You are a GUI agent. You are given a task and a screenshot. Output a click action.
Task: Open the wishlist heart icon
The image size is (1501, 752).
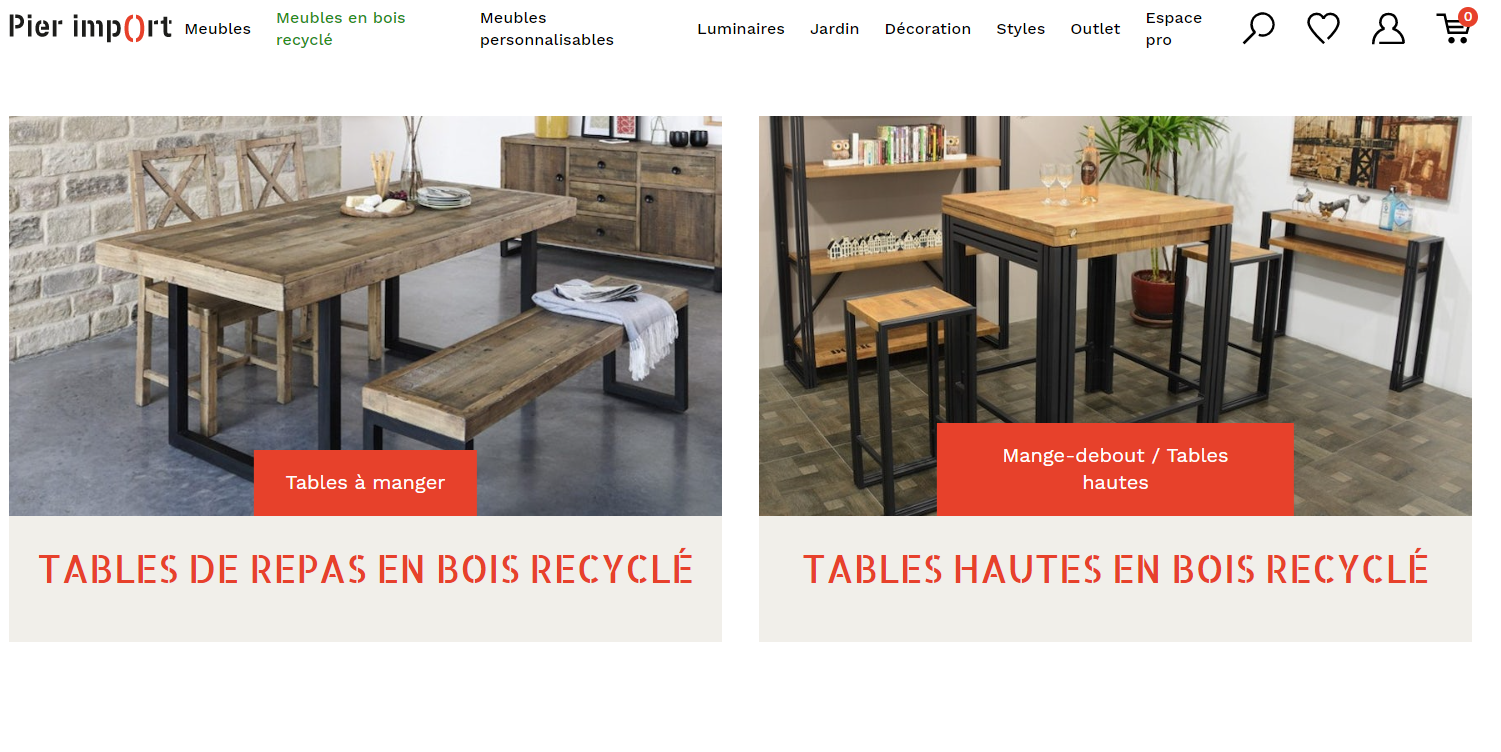tap(1323, 28)
